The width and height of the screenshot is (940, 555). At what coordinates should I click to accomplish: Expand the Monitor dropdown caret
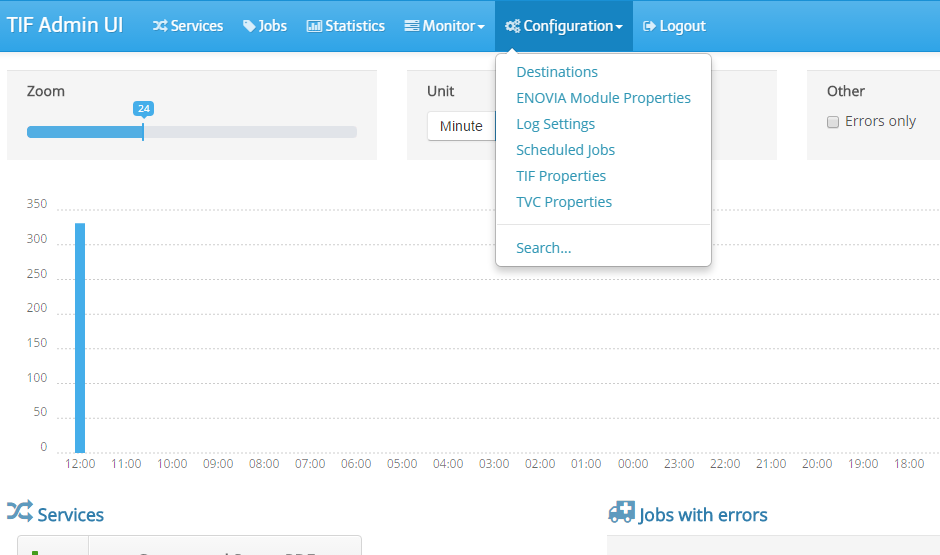481,27
